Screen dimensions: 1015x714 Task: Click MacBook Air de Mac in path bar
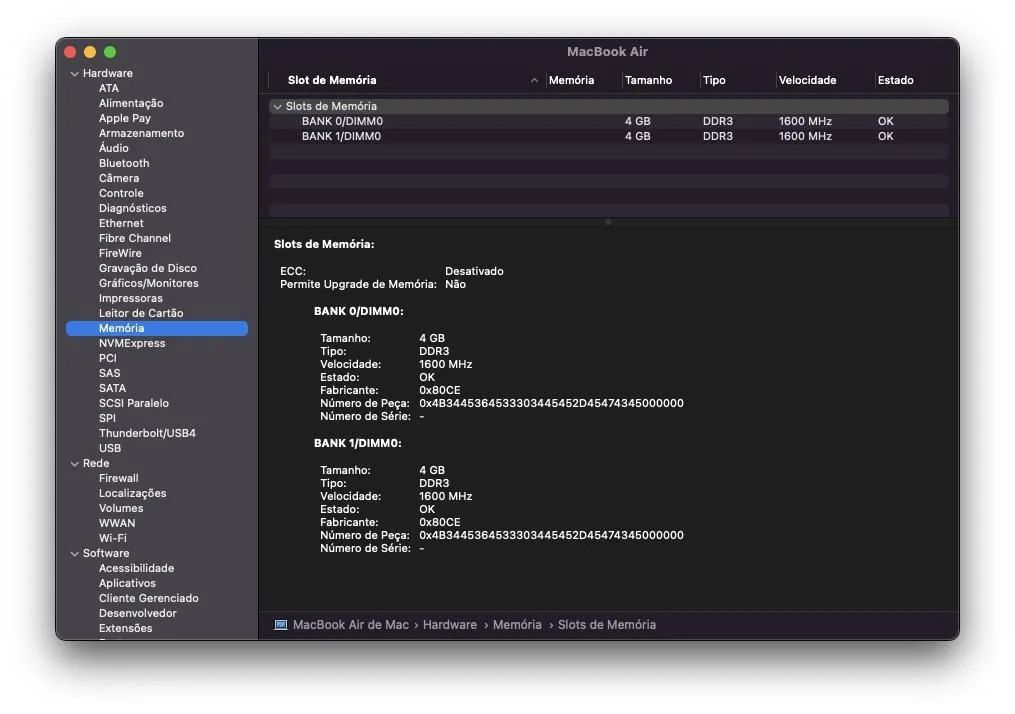coord(350,625)
